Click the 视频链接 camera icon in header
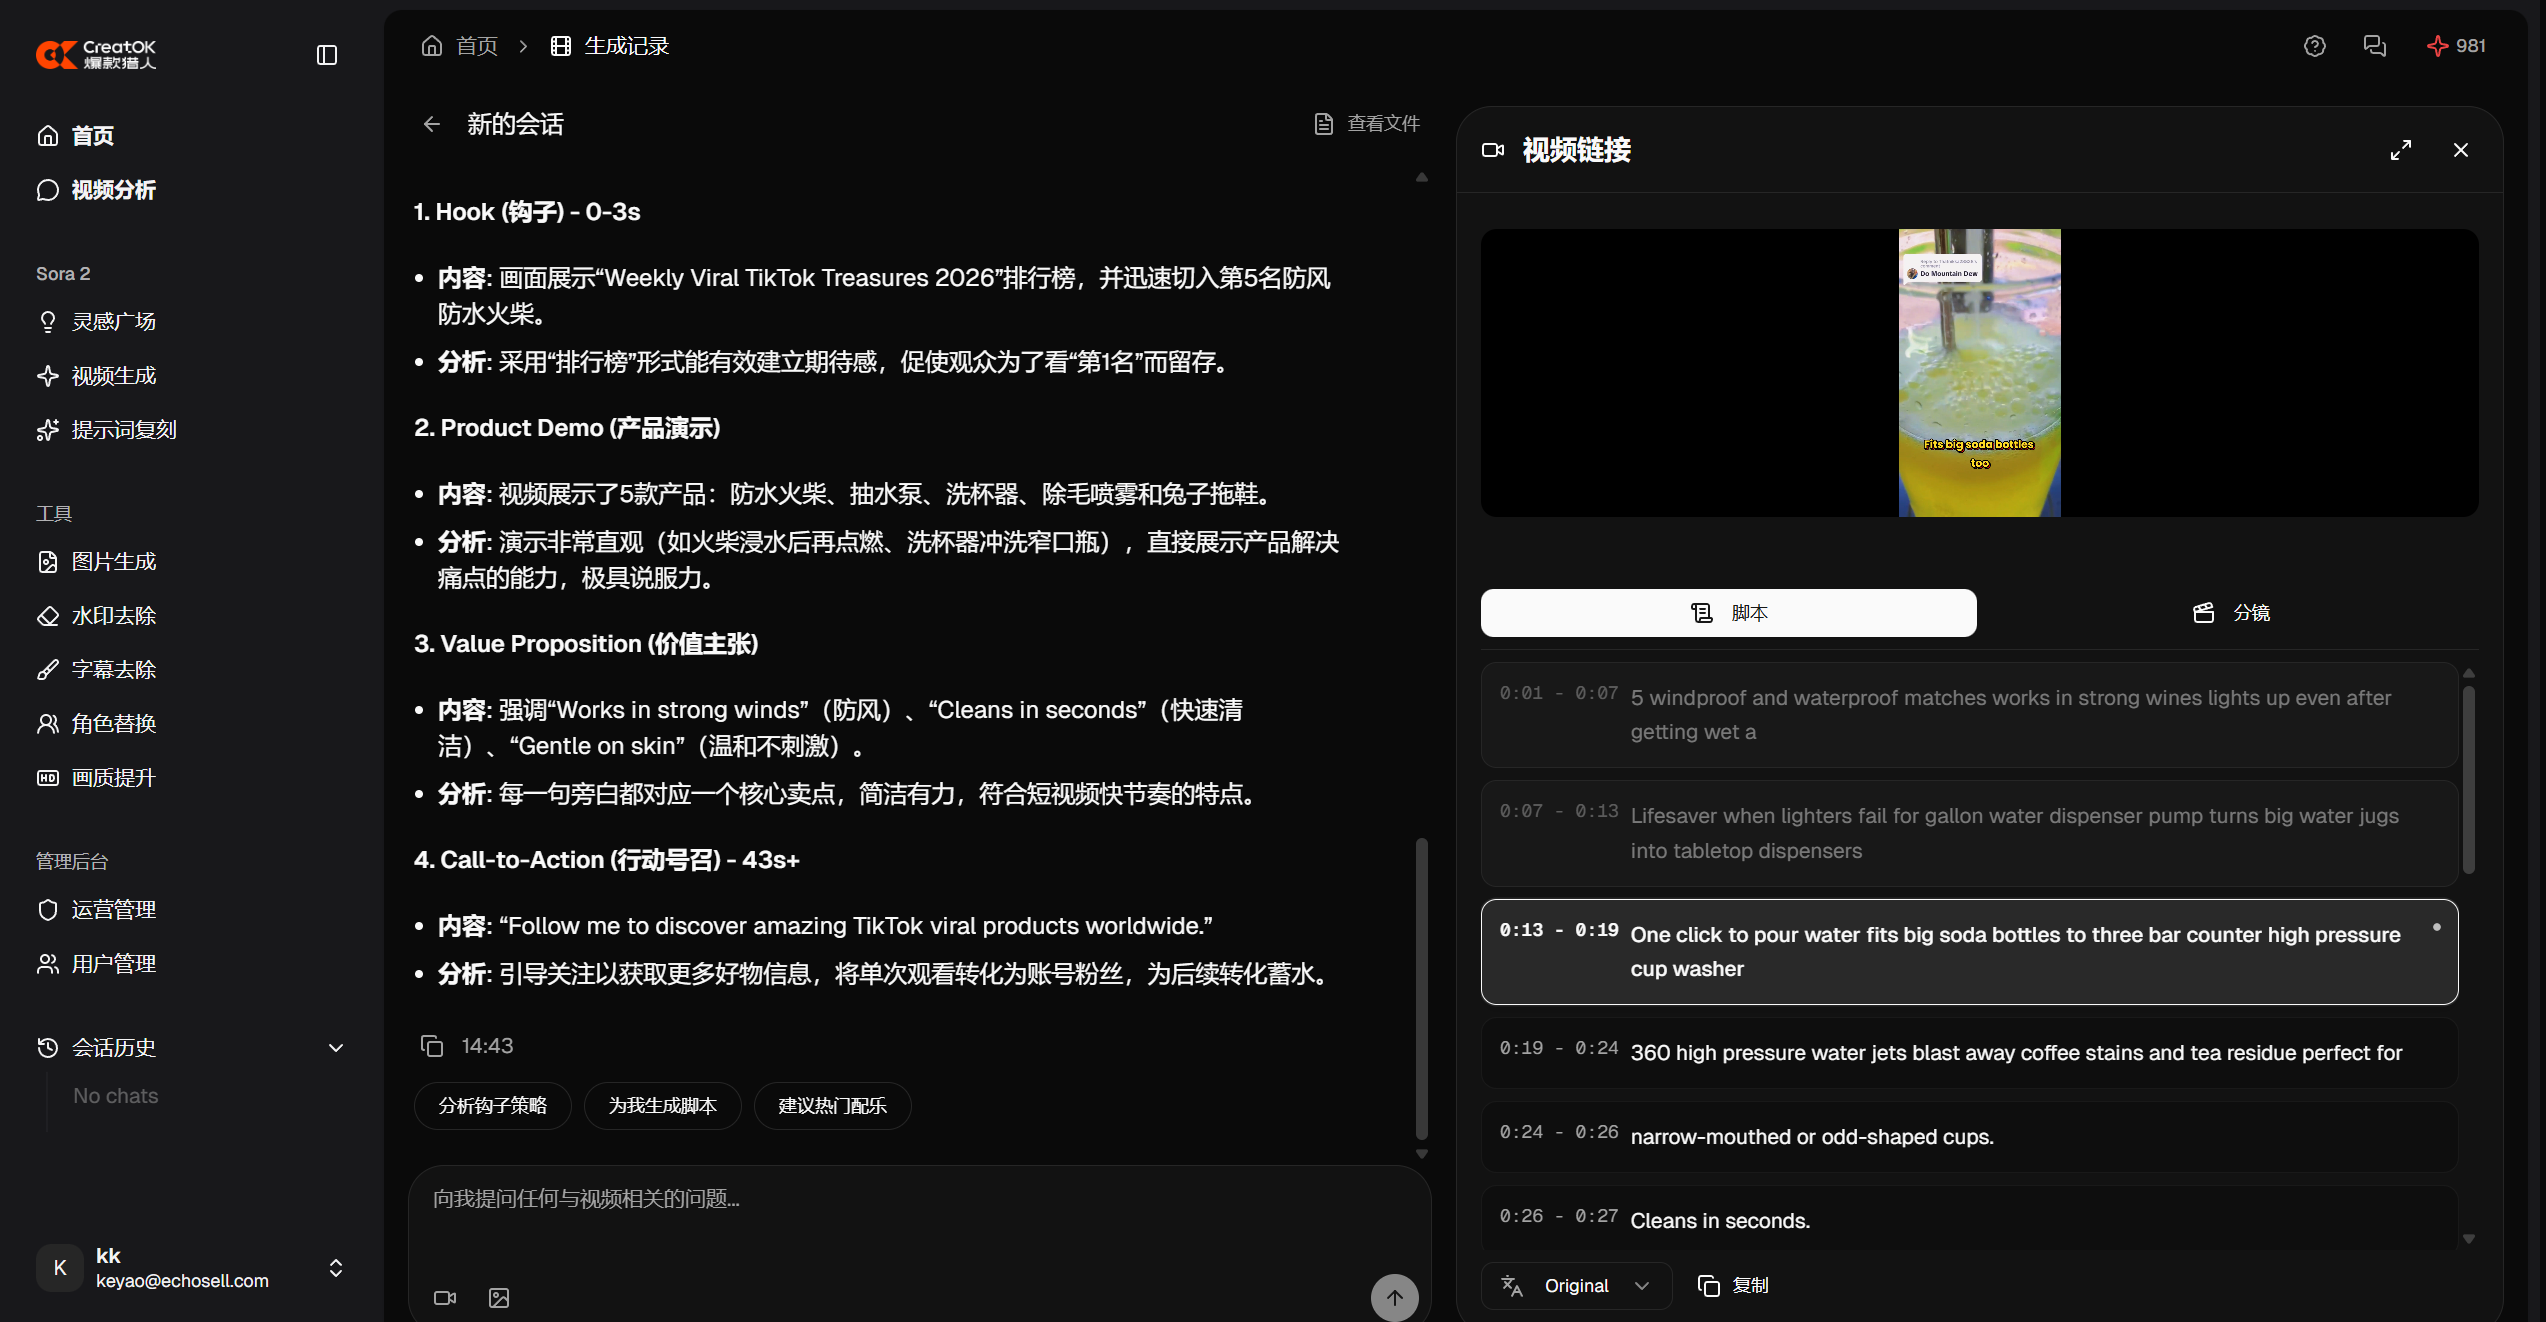2546x1322 pixels. click(1493, 150)
